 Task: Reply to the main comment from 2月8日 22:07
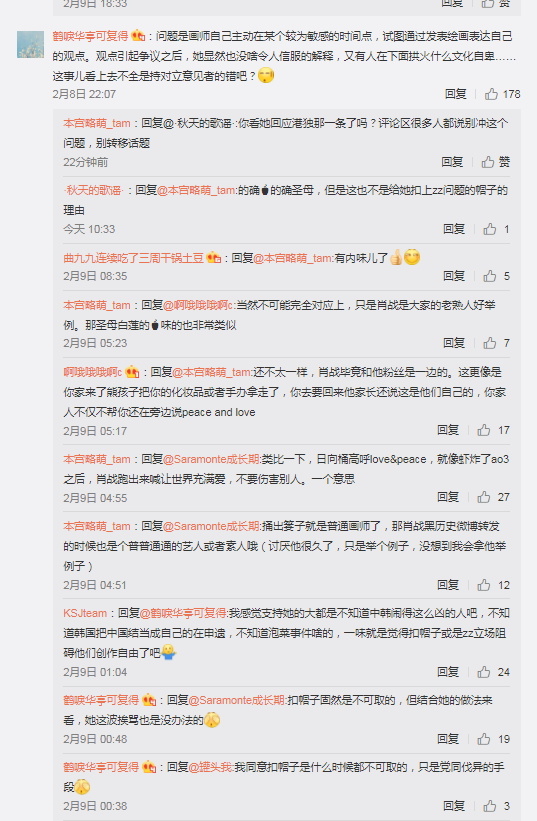pyautogui.click(x=455, y=94)
